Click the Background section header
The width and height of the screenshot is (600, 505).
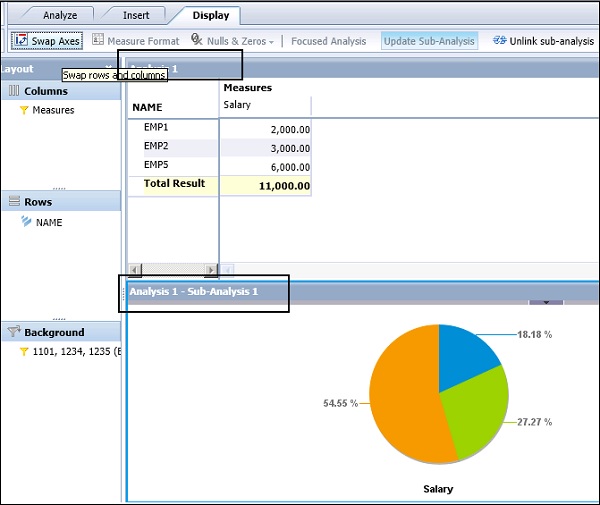61,332
